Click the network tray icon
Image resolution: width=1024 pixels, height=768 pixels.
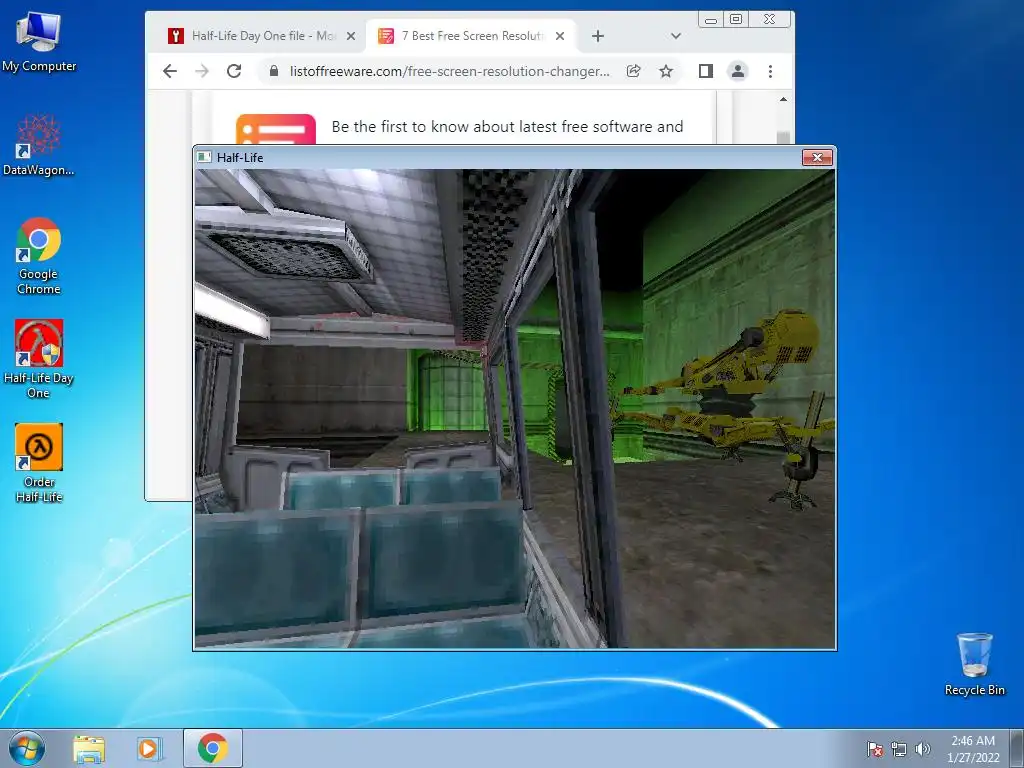[899, 749]
